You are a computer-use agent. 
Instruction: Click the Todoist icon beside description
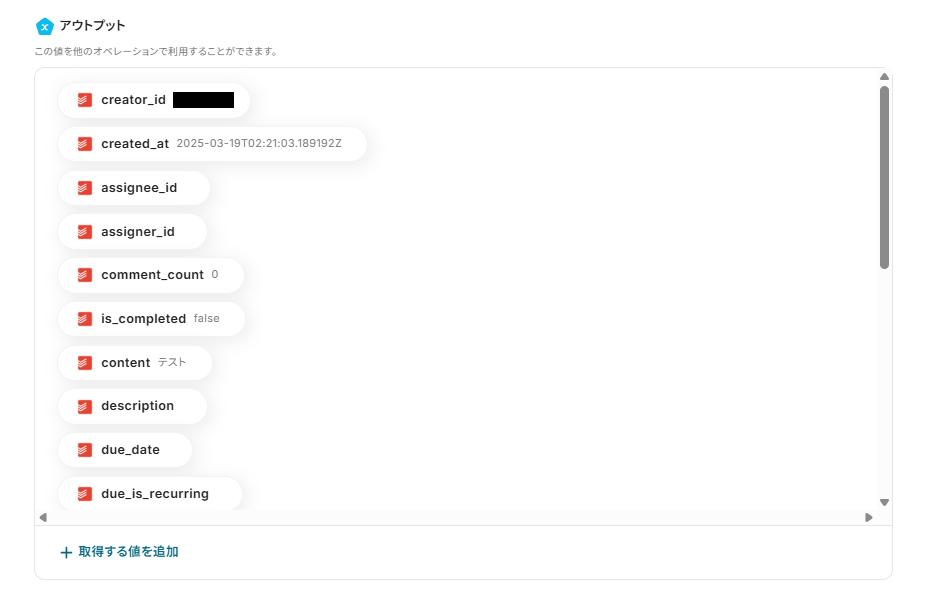(85, 406)
